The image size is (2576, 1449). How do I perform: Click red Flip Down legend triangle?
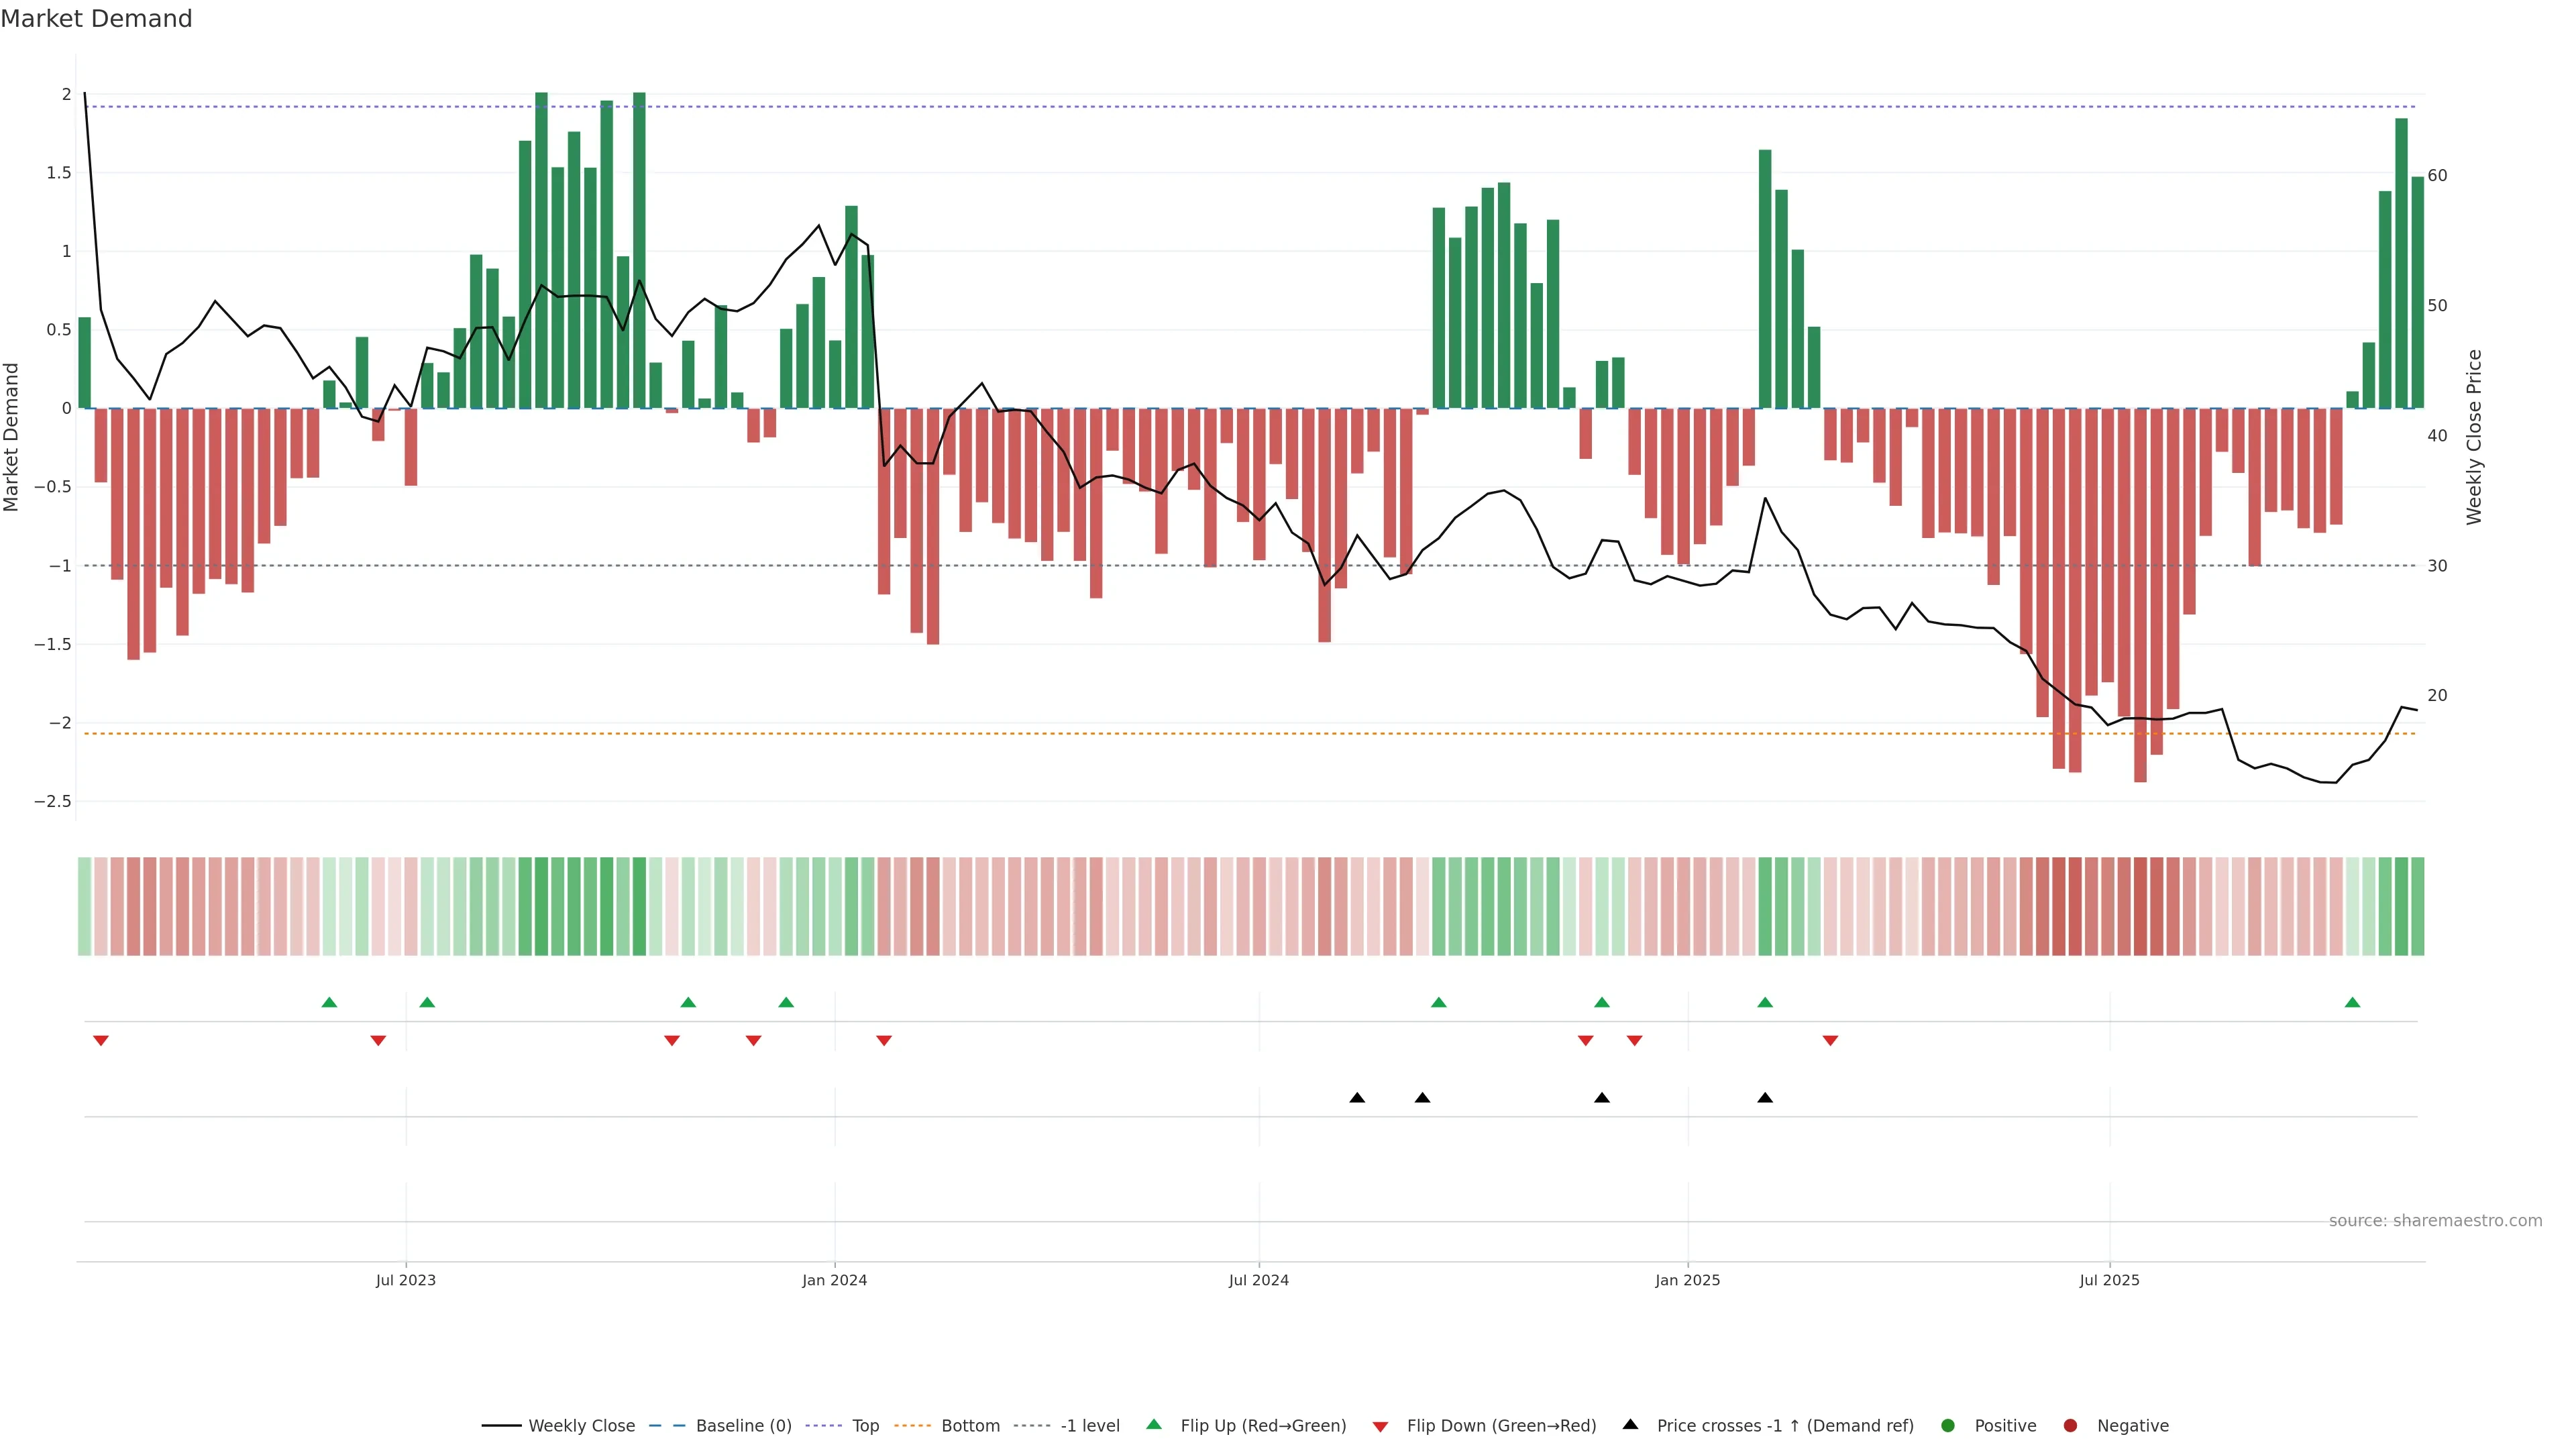point(1380,1427)
